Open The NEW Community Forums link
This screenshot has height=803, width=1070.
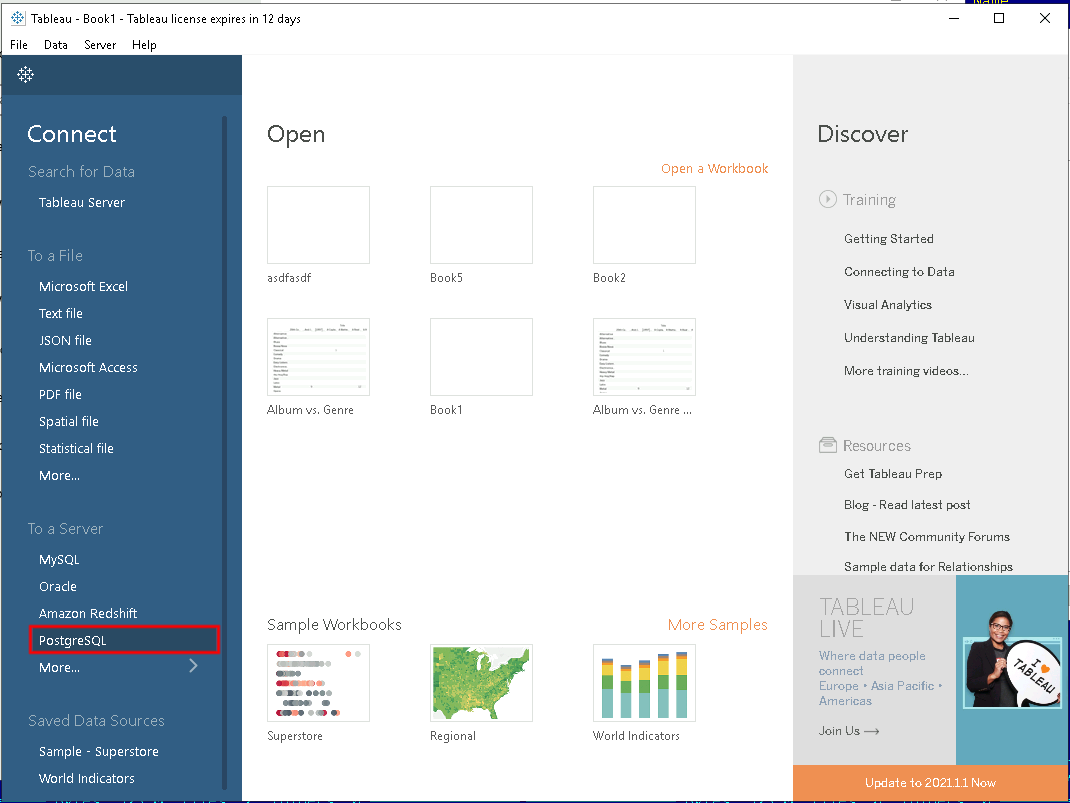(x=927, y=536)
